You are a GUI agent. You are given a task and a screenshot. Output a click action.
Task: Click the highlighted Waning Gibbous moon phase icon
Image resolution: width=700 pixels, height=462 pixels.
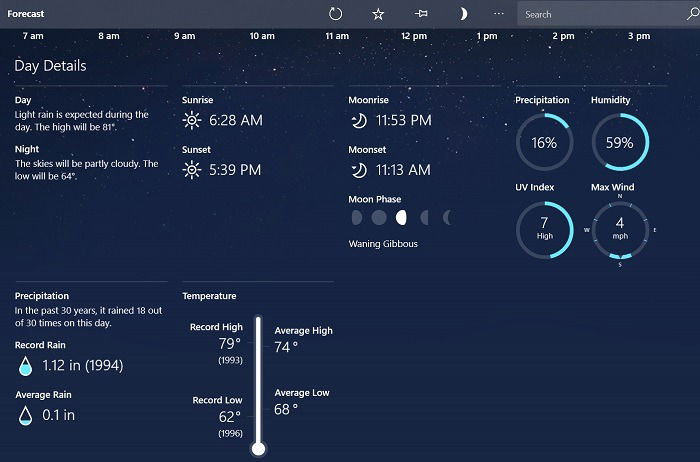(401, 218)
